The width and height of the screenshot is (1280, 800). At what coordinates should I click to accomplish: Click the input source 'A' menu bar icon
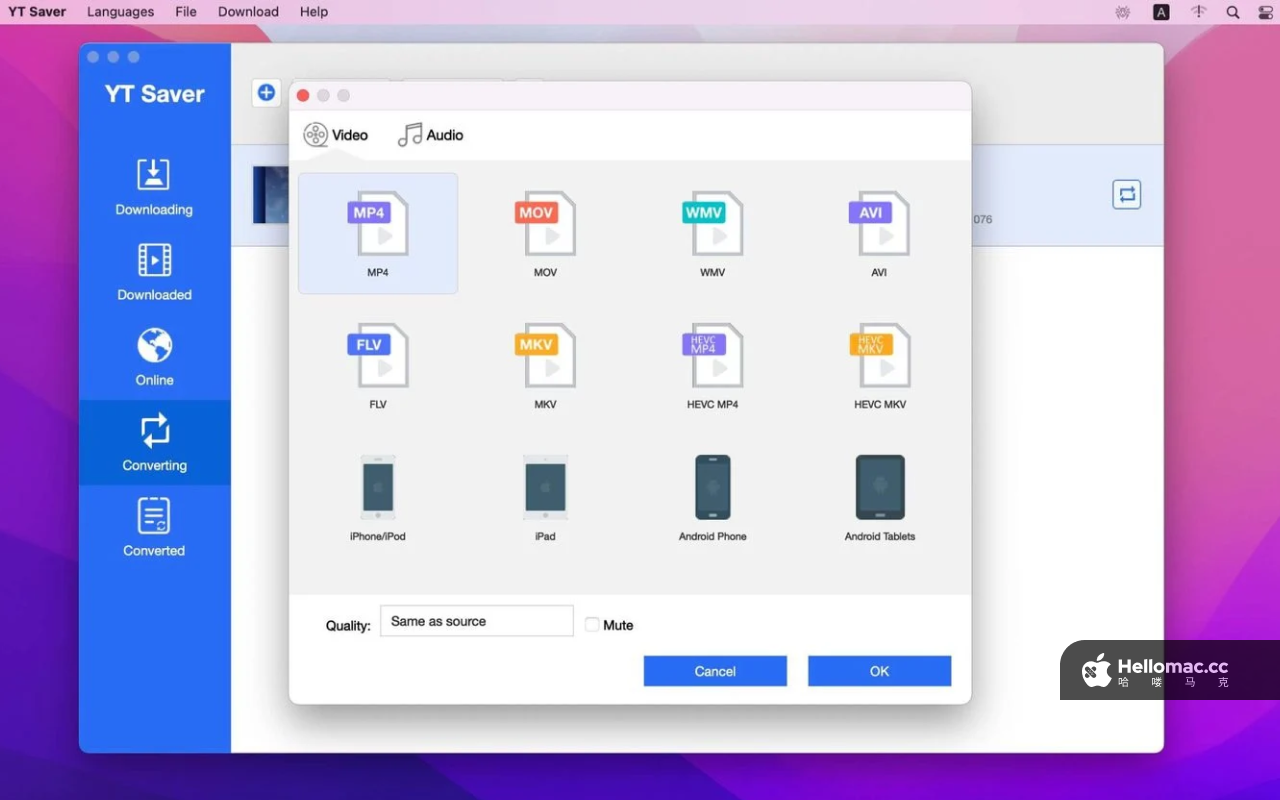coord(1161,12)
